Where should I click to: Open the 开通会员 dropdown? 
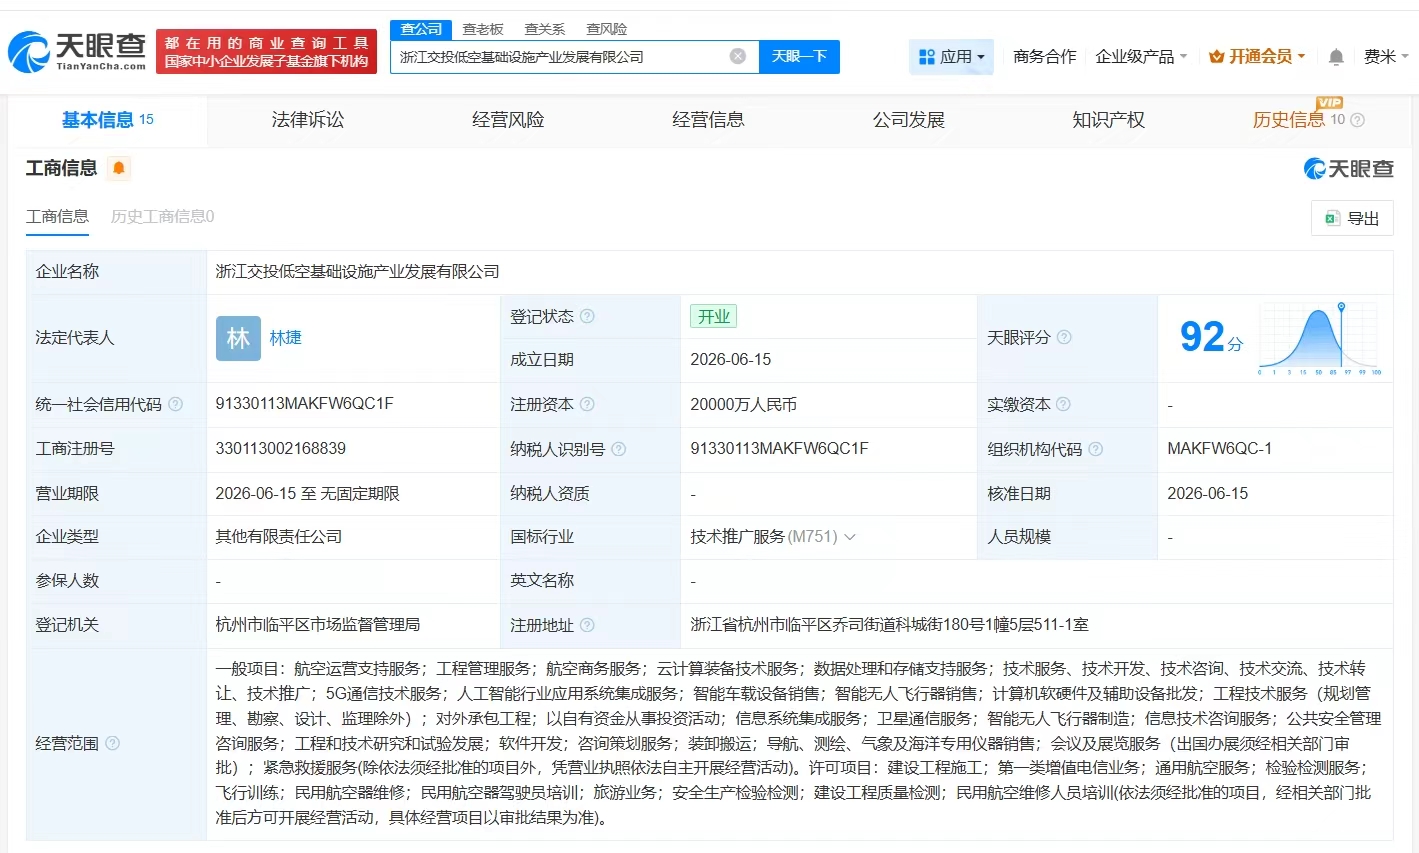click(x=1257, y=57)
